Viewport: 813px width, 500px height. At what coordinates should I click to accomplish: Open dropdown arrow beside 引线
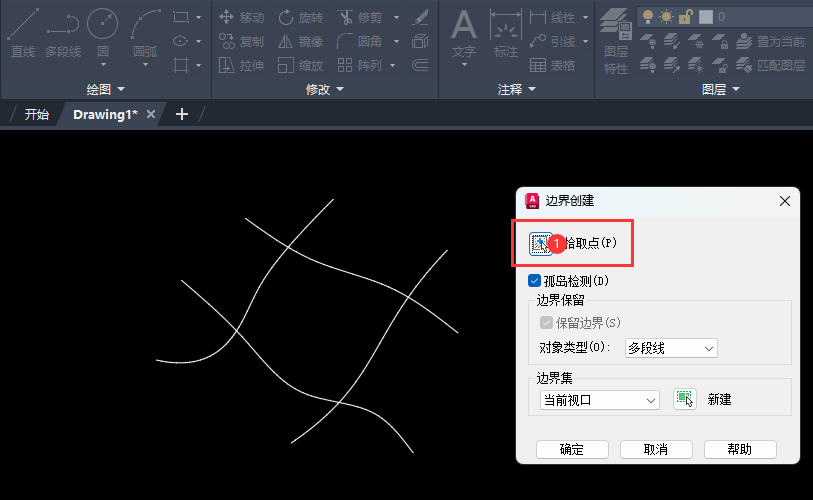click(x=585, y=41)
